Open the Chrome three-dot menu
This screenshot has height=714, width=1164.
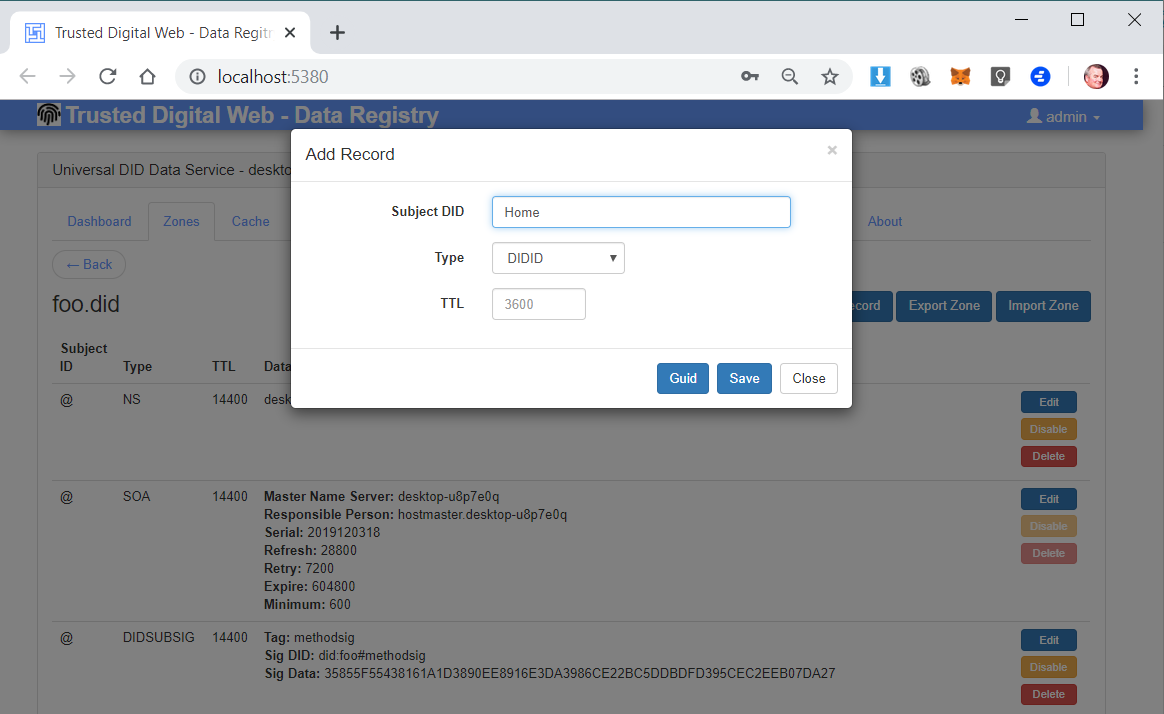point(1136,76)
